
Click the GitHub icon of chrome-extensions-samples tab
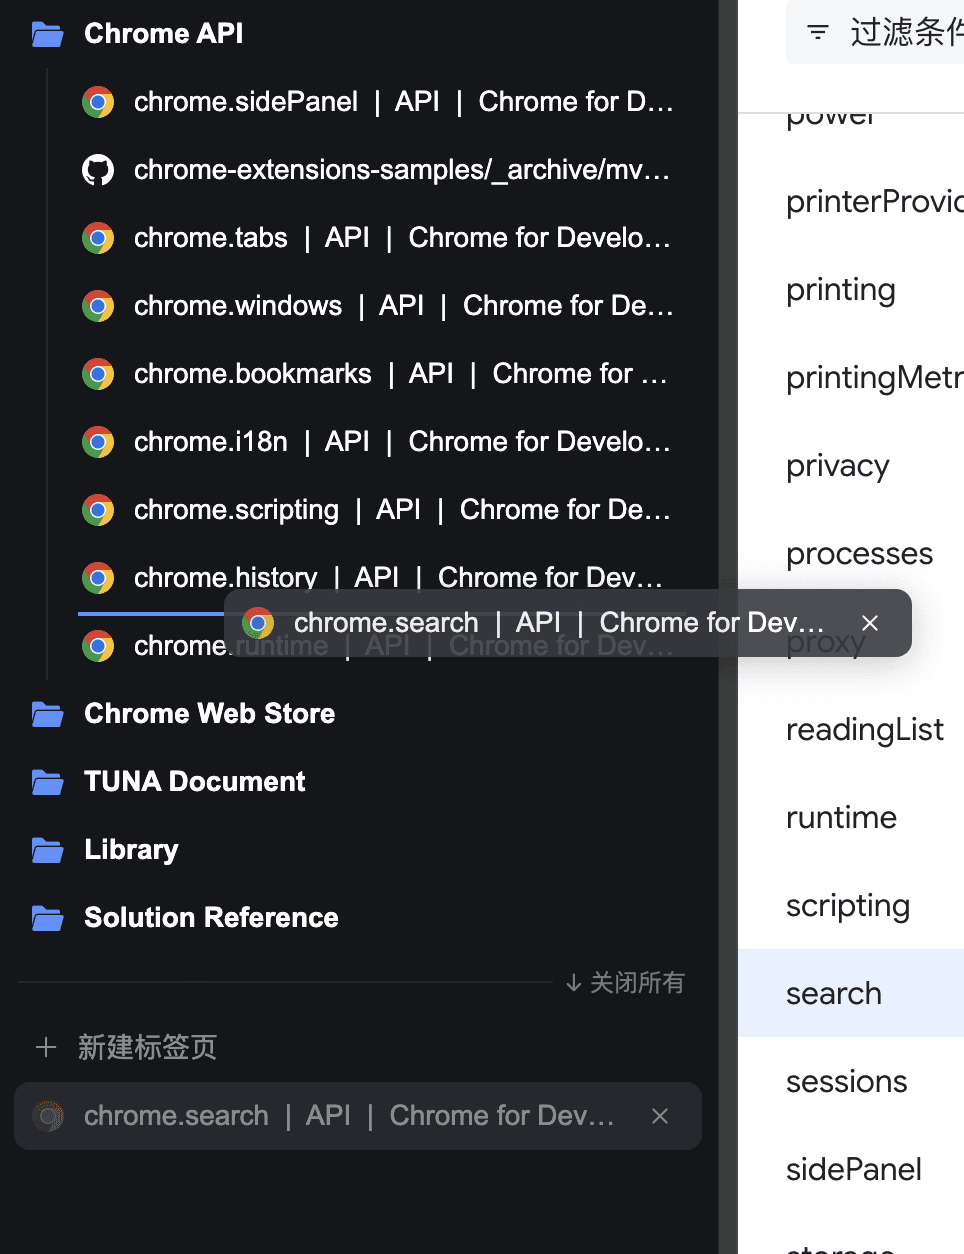(98, 170)
